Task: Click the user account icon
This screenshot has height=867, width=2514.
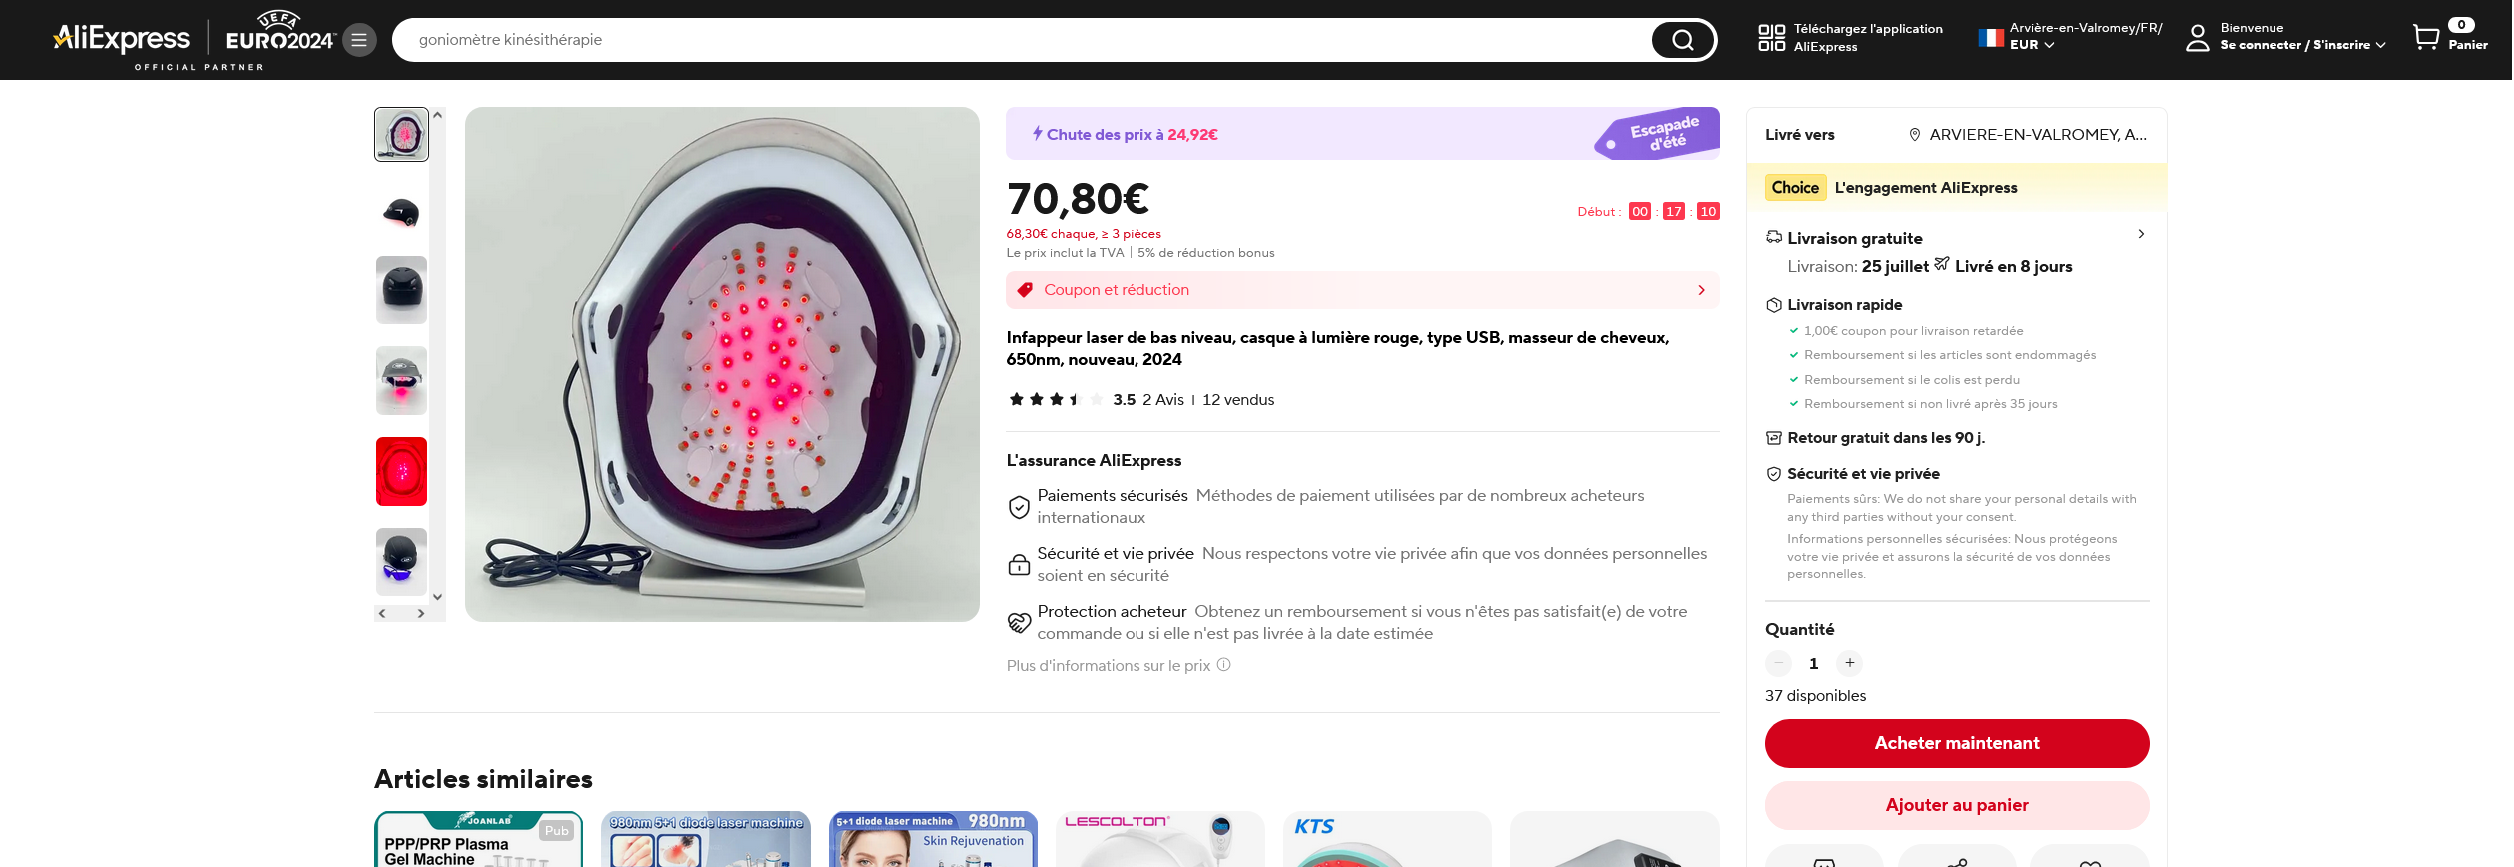Action: coord(2197,38)
